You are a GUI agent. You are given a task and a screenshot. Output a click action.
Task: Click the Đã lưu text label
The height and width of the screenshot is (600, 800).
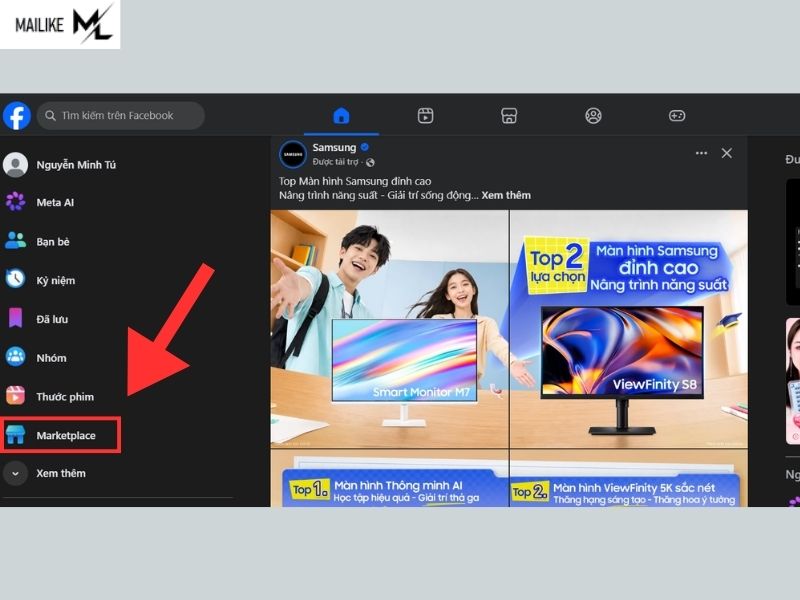pyautogui.click(x=52, y=319)
